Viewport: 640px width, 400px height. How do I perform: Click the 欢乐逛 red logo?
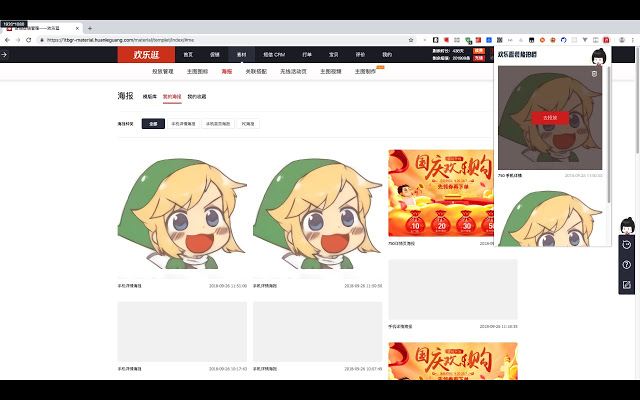tap(146, 54)
